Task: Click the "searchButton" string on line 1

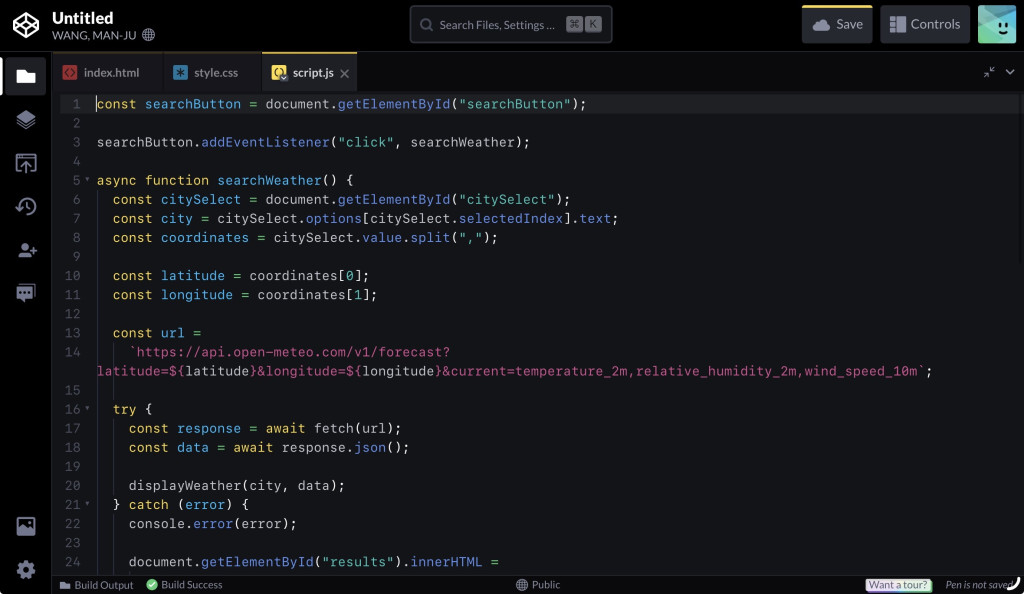Action: [x=515, y=104]
